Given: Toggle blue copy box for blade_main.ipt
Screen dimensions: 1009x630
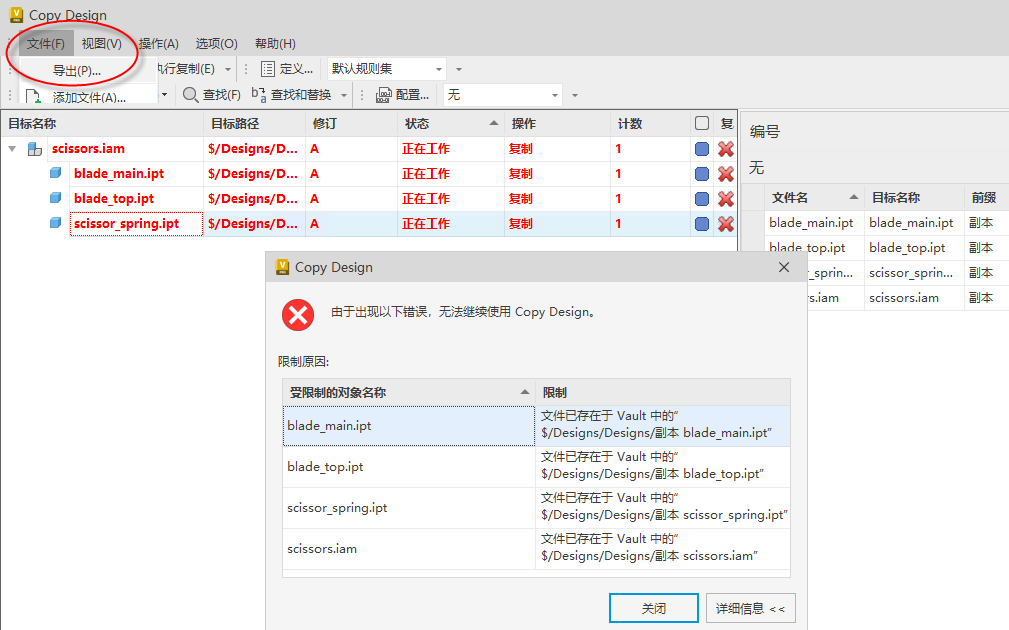Looking at the screenshot, I should (x=702, y=174).
